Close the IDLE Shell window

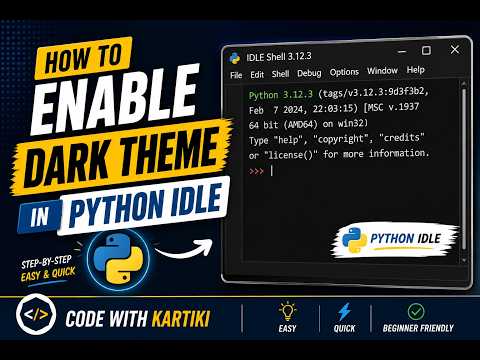pyautogui.click(x=455, y=50)
